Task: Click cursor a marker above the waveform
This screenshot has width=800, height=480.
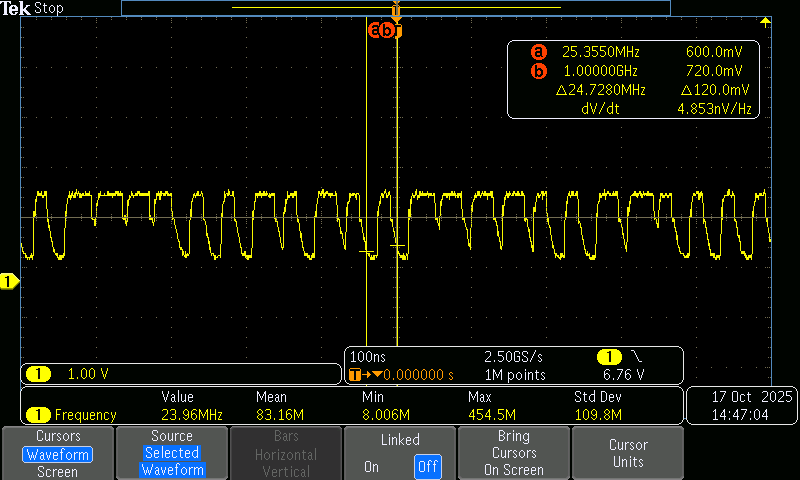Action: point(377,30)
